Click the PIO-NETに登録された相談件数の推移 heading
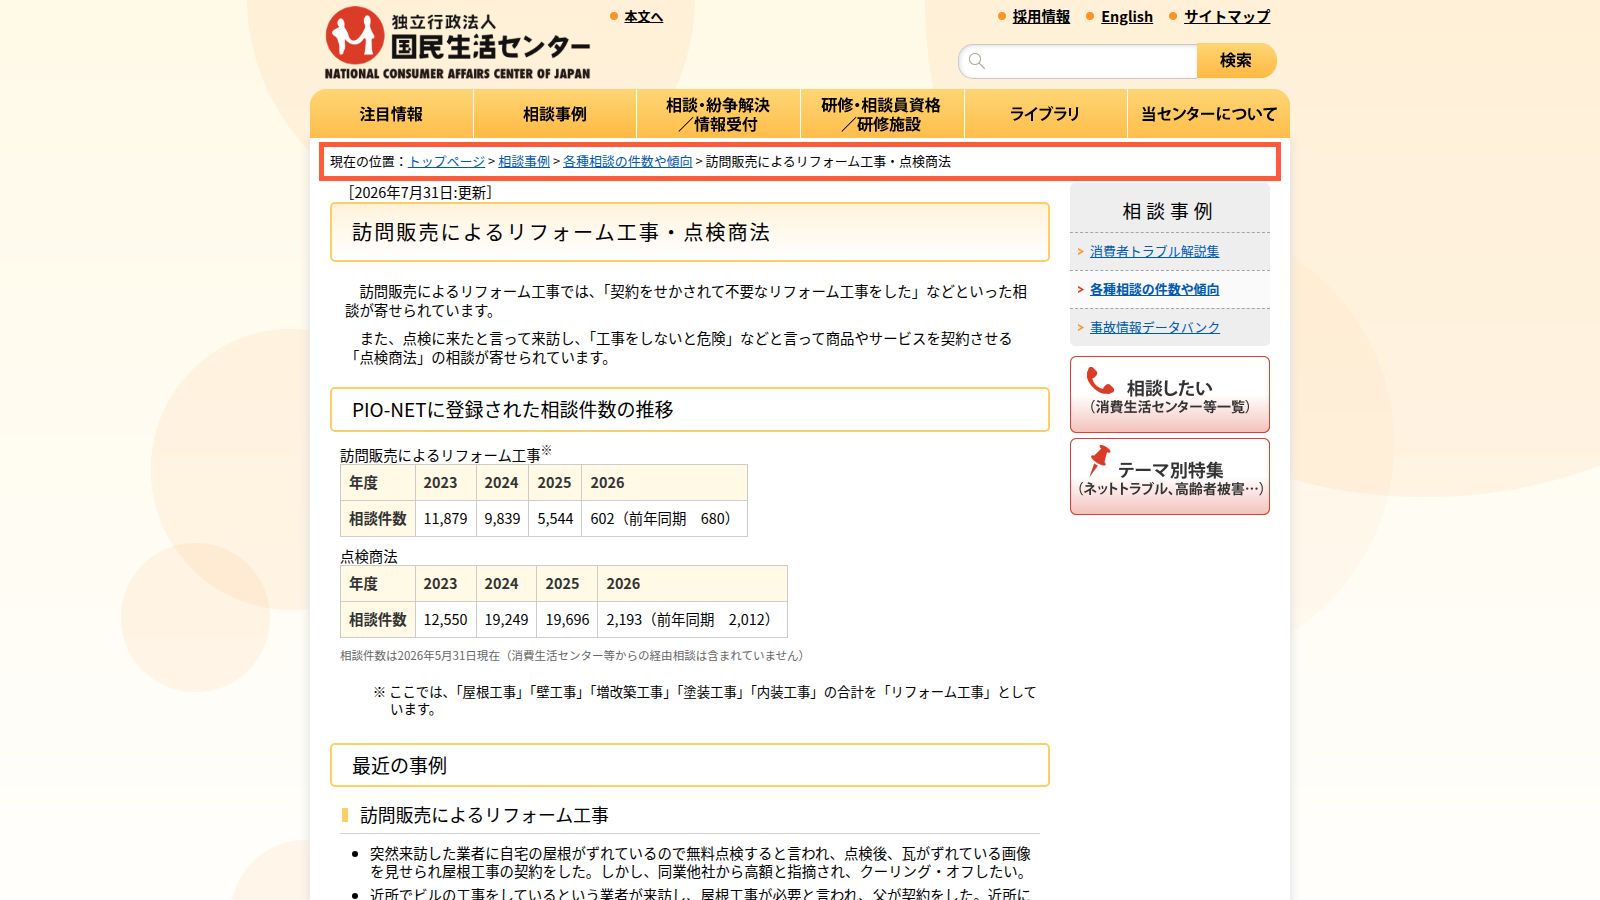The height and width of the screenshot is (900, 1600). (690, 410)
